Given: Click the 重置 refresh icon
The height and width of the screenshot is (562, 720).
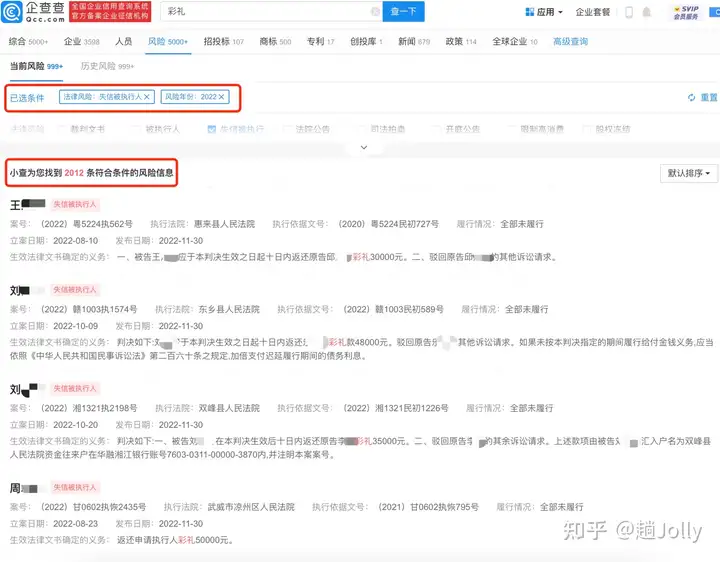Looking at the screenshot, I should click(x=692, y=97).
